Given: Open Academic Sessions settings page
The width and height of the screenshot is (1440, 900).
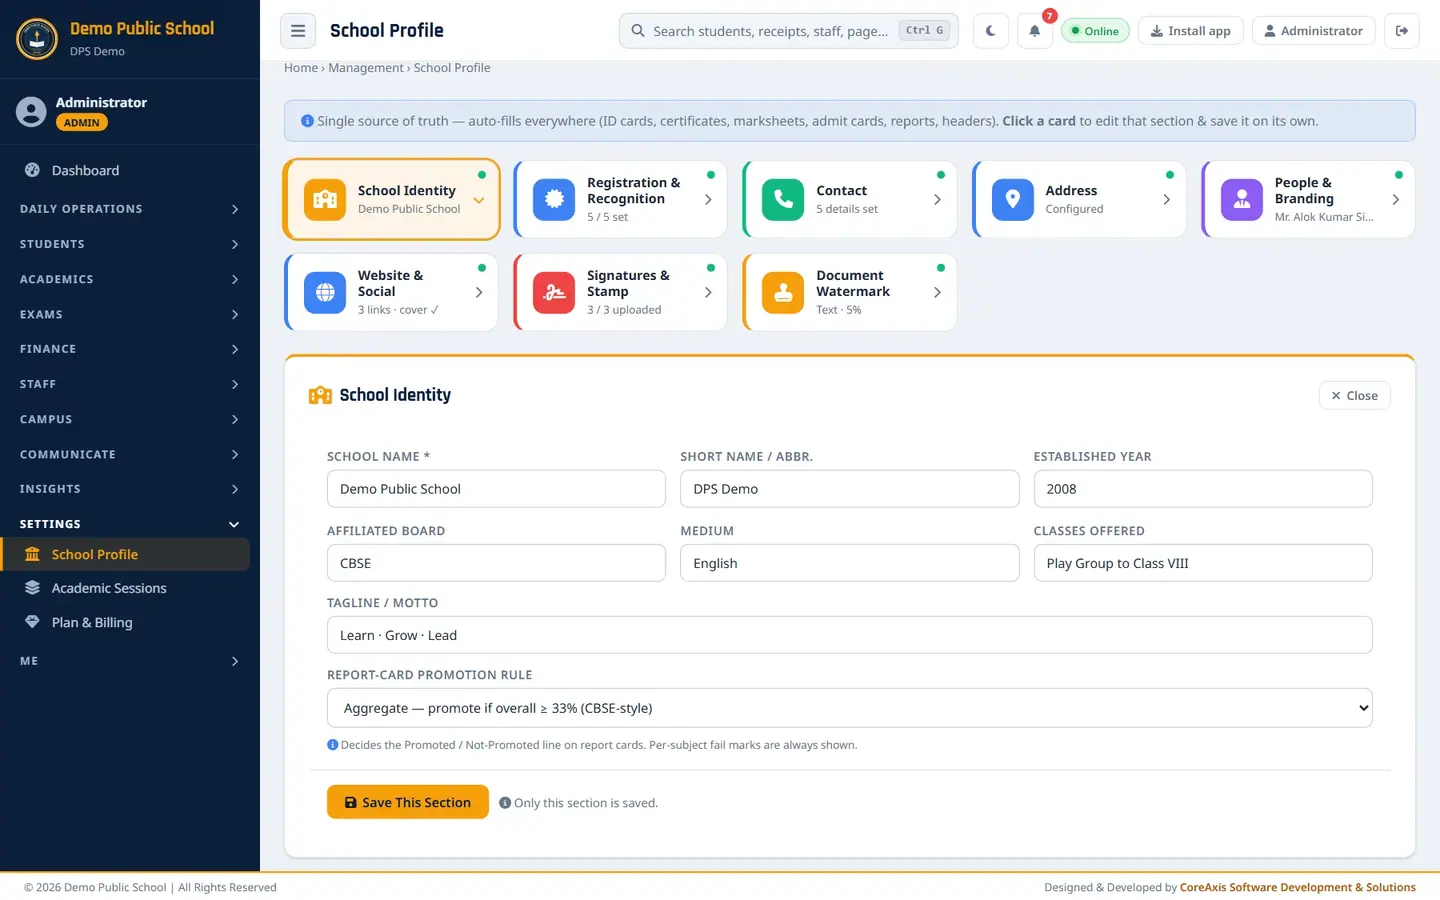Looking at the screenshot, I should [x=126, y=588].
